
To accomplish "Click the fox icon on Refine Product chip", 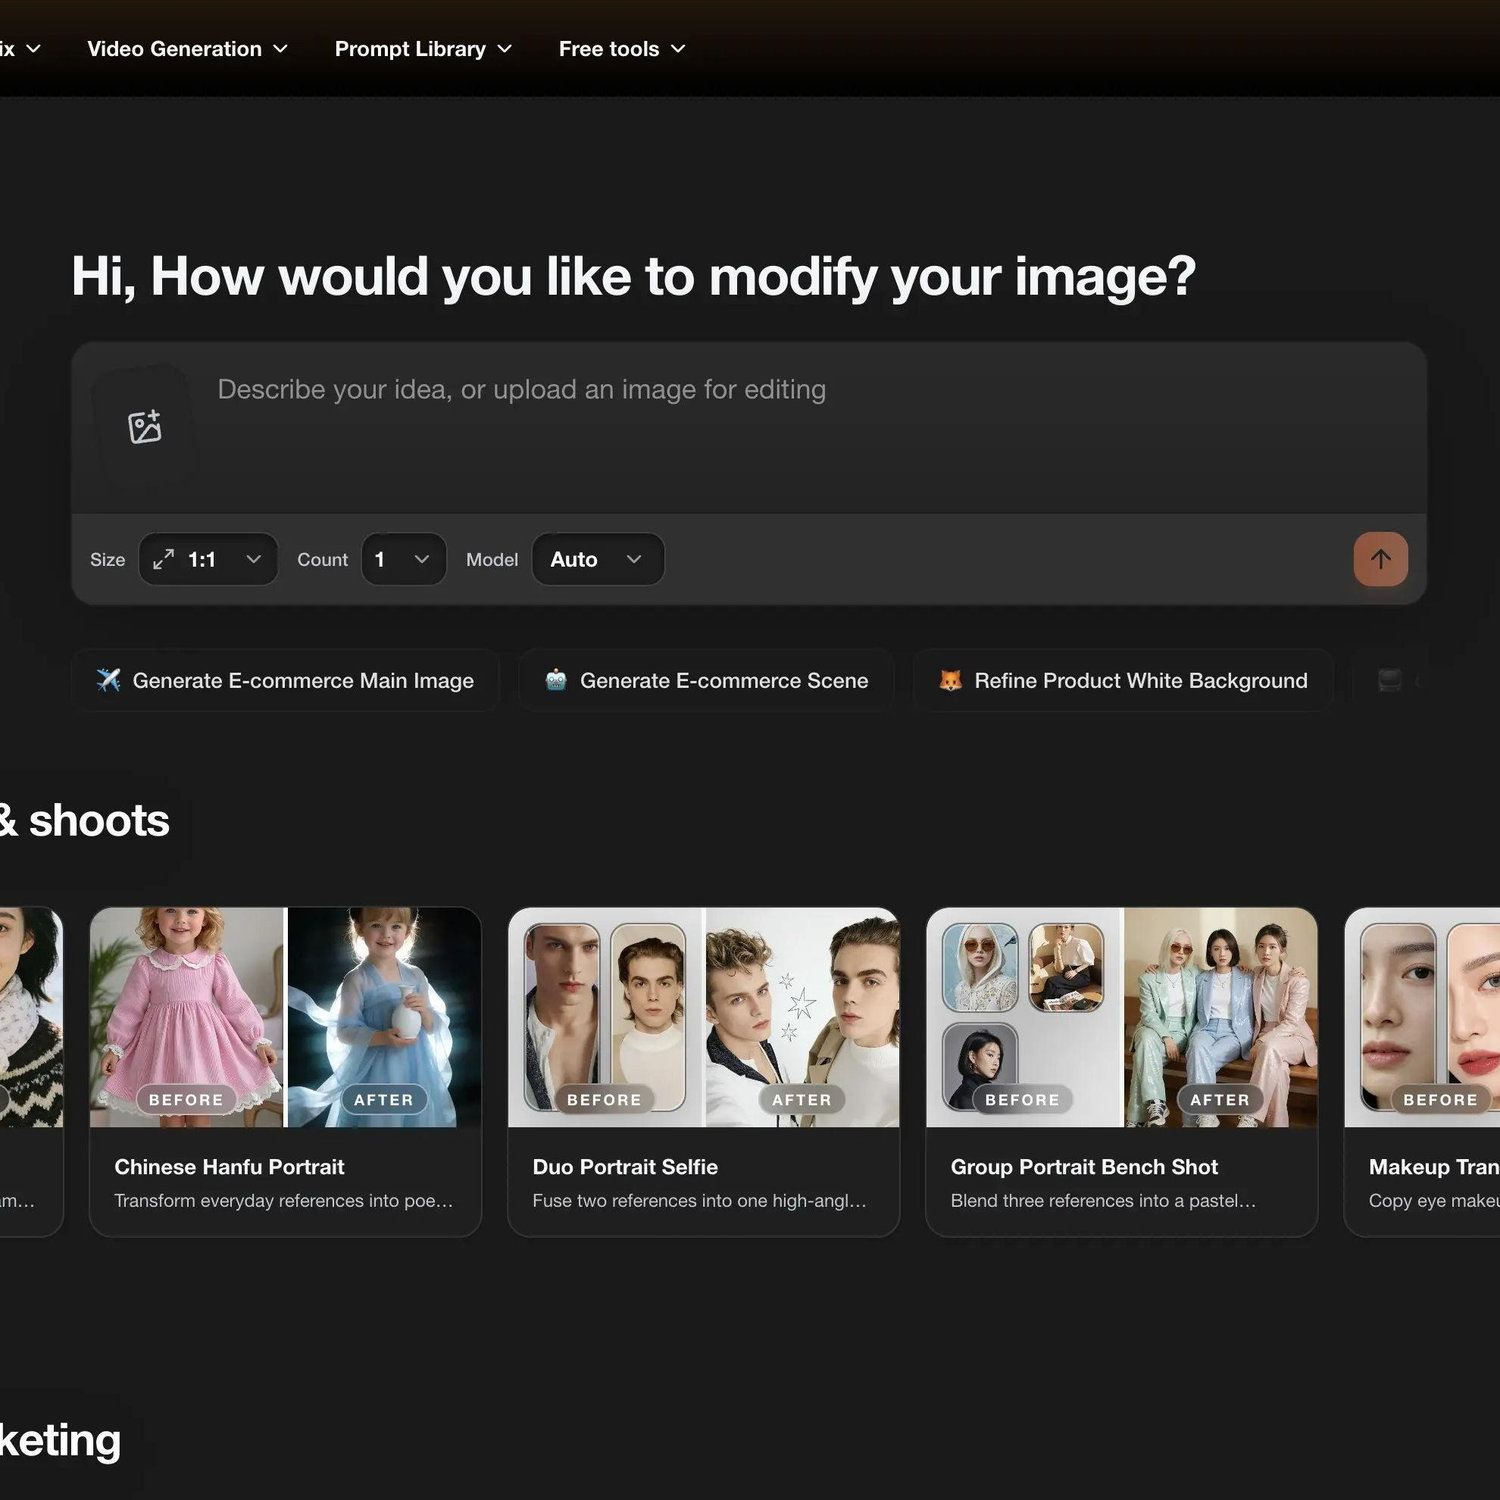I will click(x=950, y=680).
